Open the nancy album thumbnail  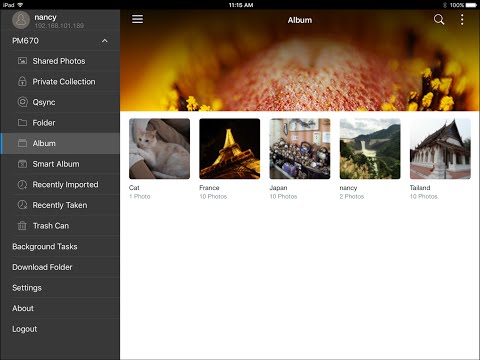(x=370, y=149)
